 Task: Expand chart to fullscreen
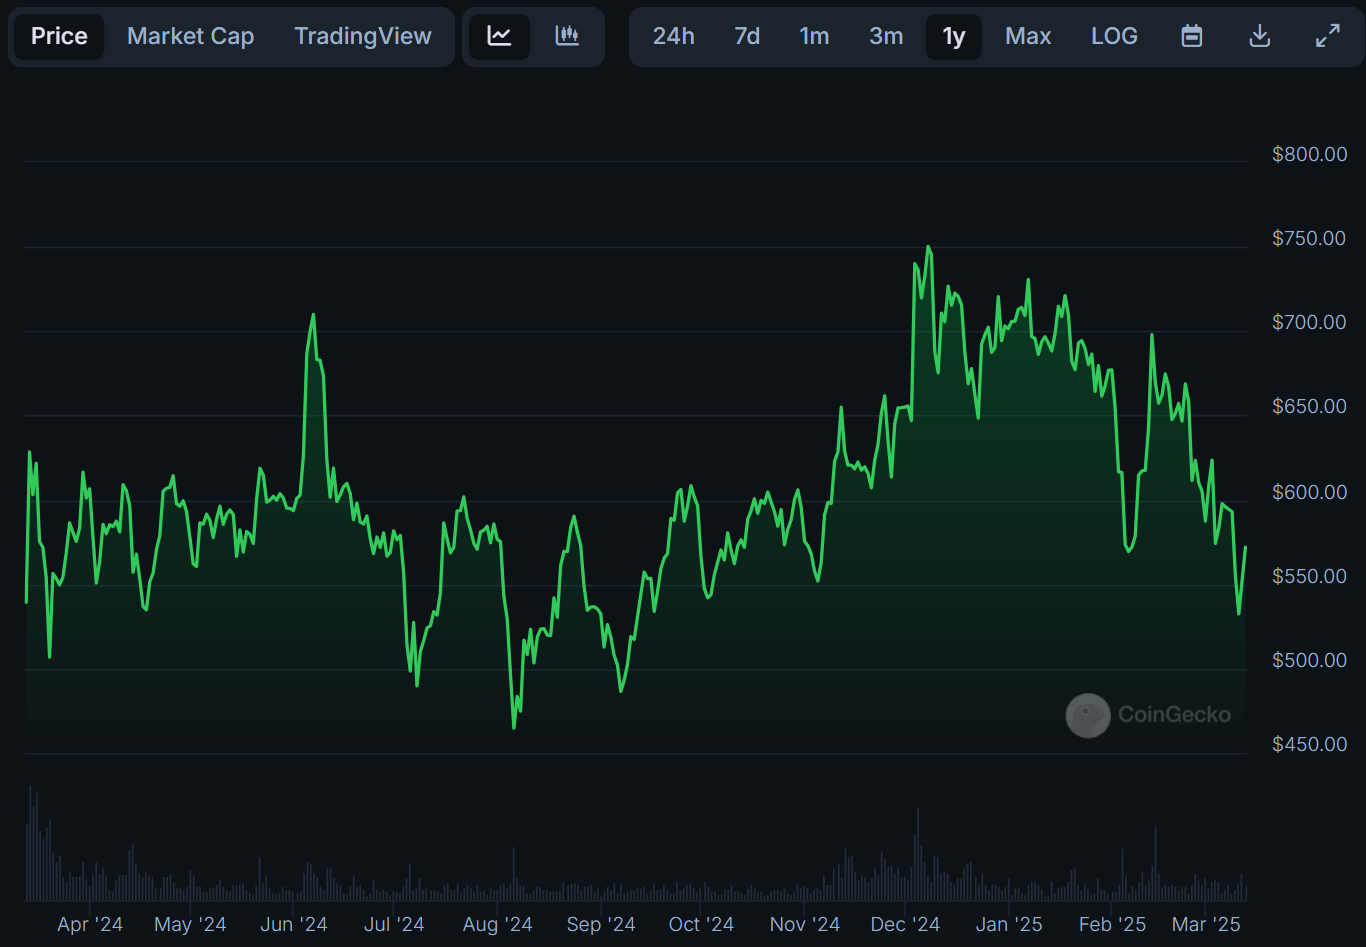1327,36
